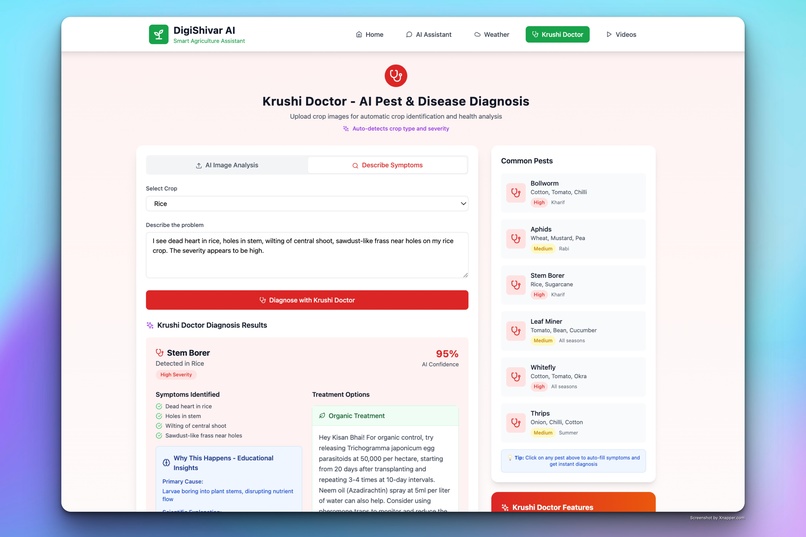Viewport: 806px width, 537px height.
Task: Click the sparkle icon by Auto-detects crop type
Action: click(346, 129)
